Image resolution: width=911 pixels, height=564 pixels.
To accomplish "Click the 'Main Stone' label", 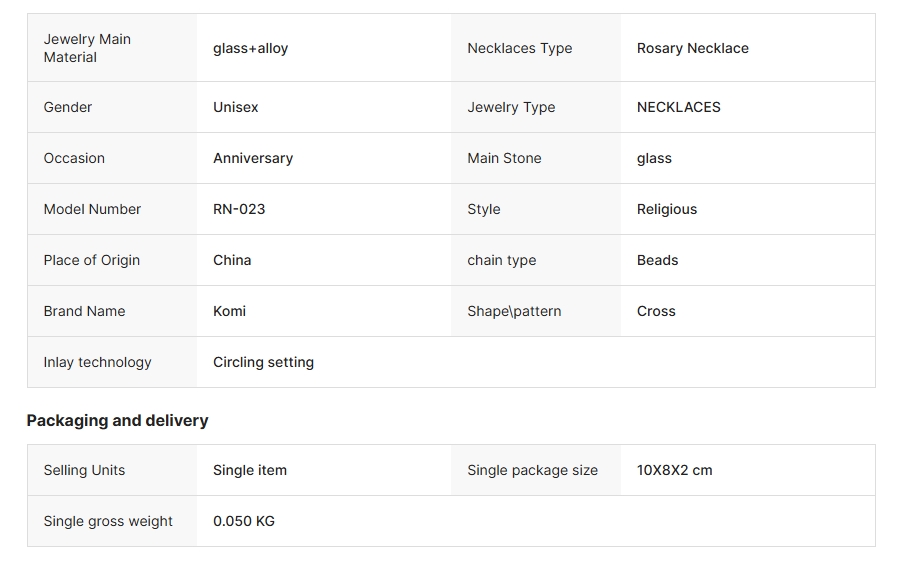I will tap(504, 158).
